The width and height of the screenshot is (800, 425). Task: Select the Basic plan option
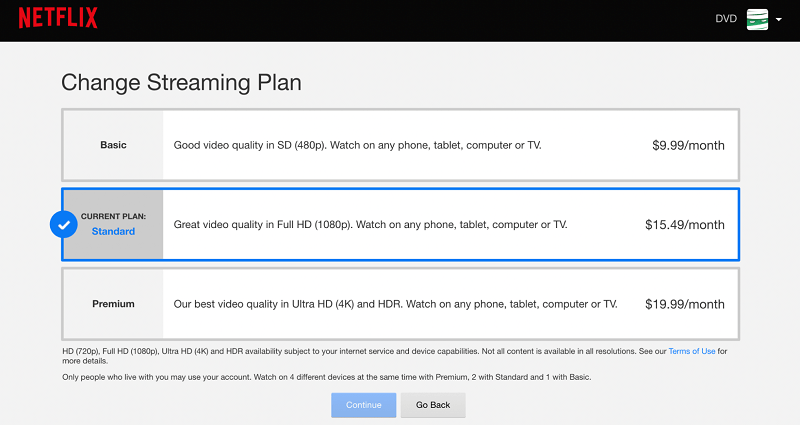(401, 145)
